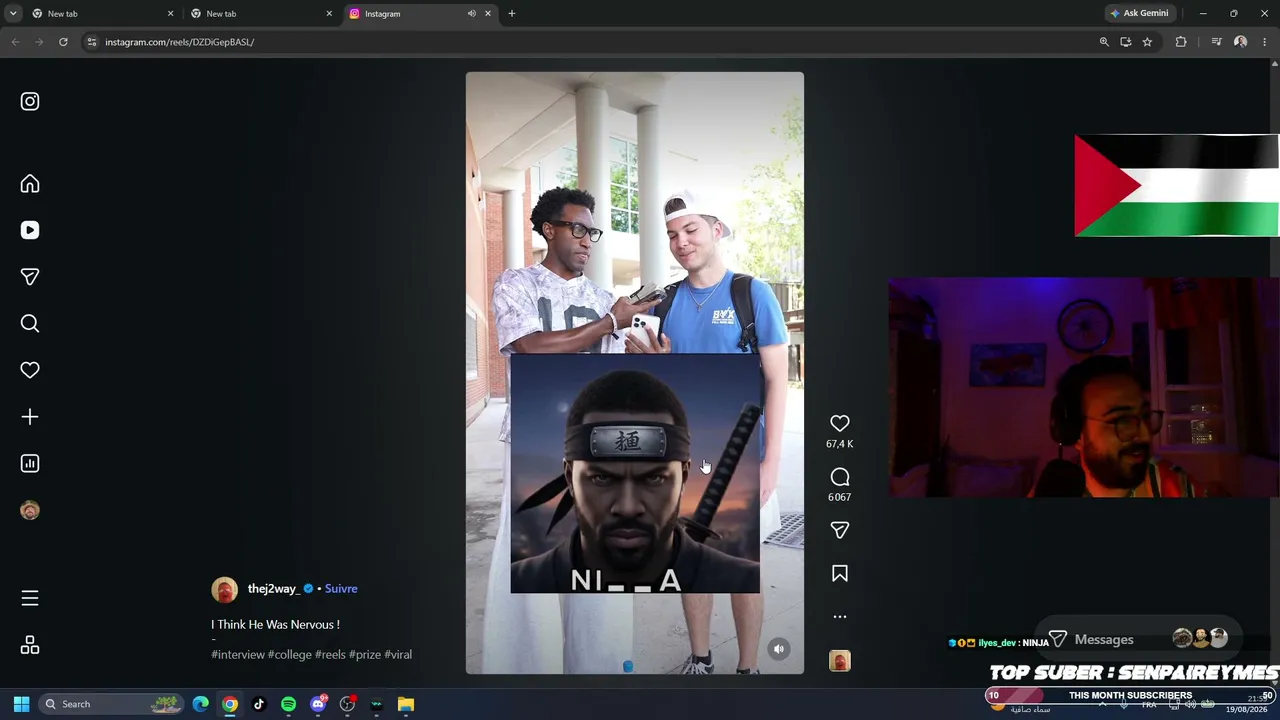
Task: Open the Extensions puzzle menu
Action: tap(1181, 42)
